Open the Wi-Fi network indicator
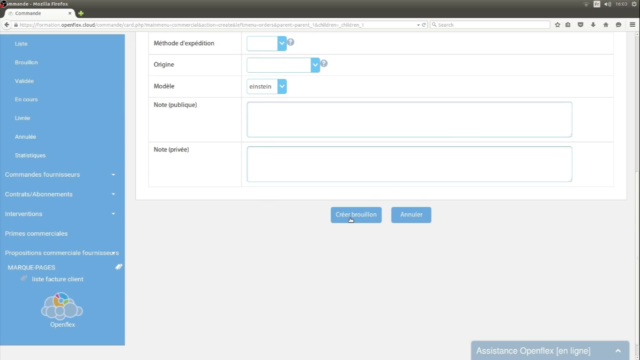Viewport: 640px width, 360px height. tap(586, 4)
